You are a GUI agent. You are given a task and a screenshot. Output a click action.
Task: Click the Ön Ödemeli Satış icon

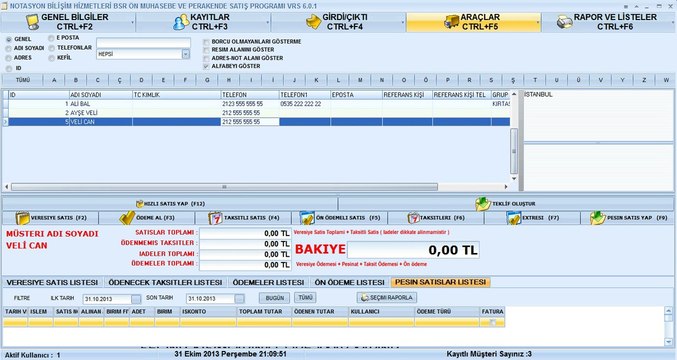pyautogui.click(x=307, y=218)
